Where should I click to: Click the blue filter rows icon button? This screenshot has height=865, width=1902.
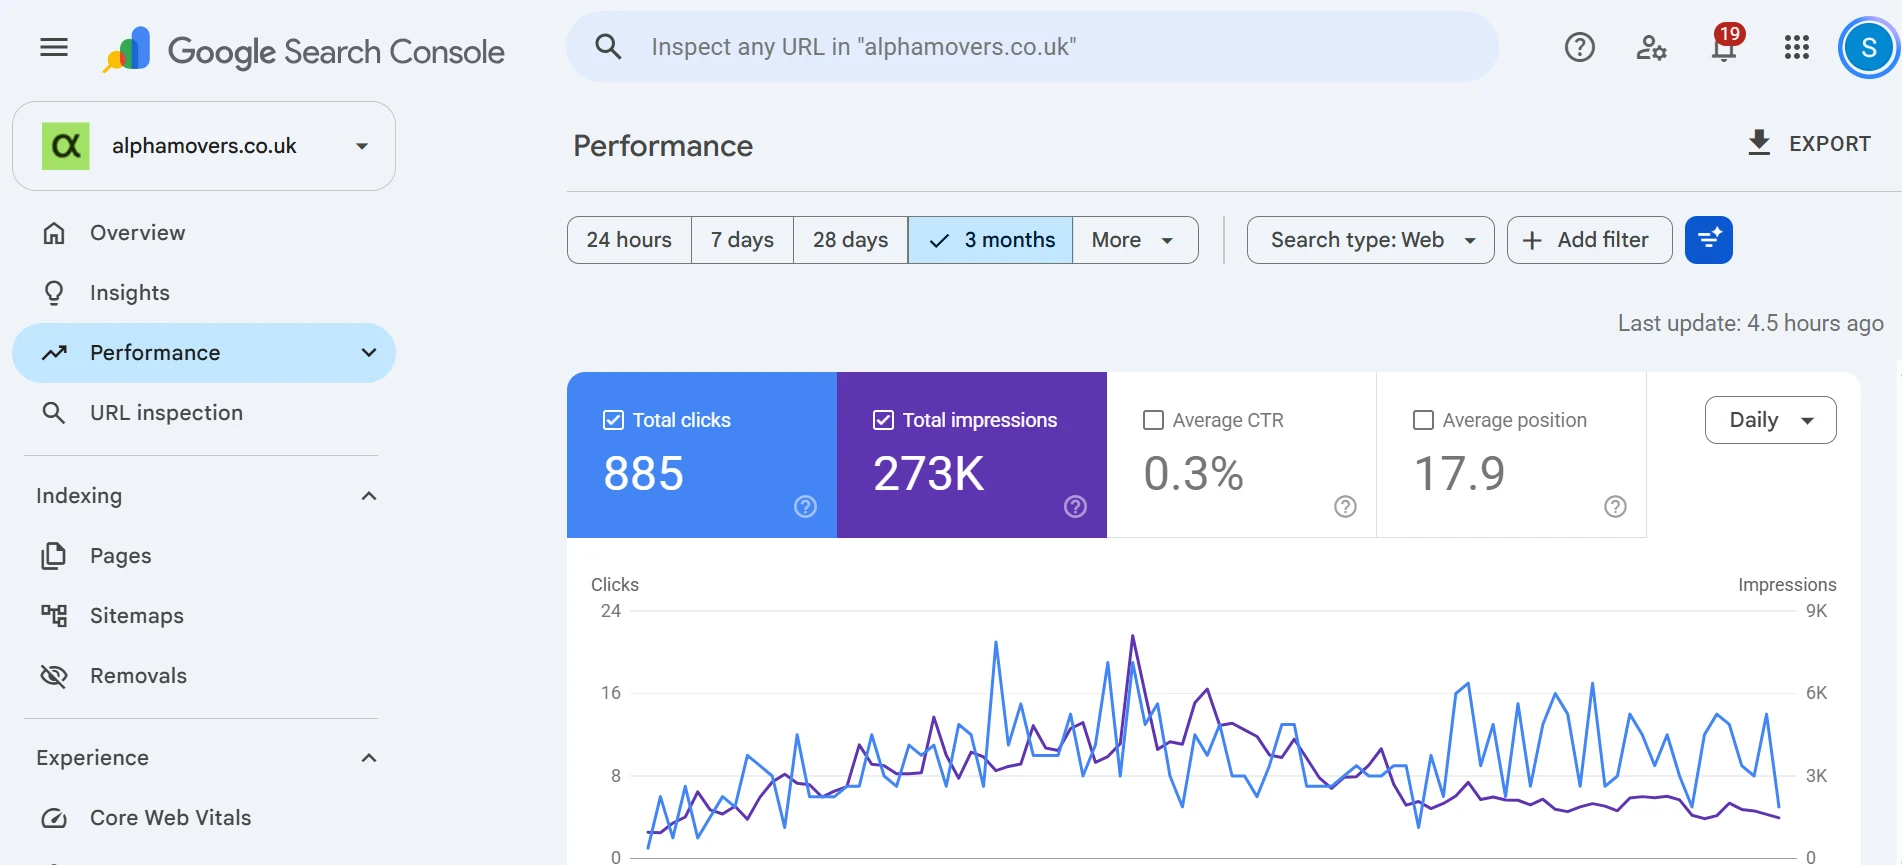point(1709,240)
